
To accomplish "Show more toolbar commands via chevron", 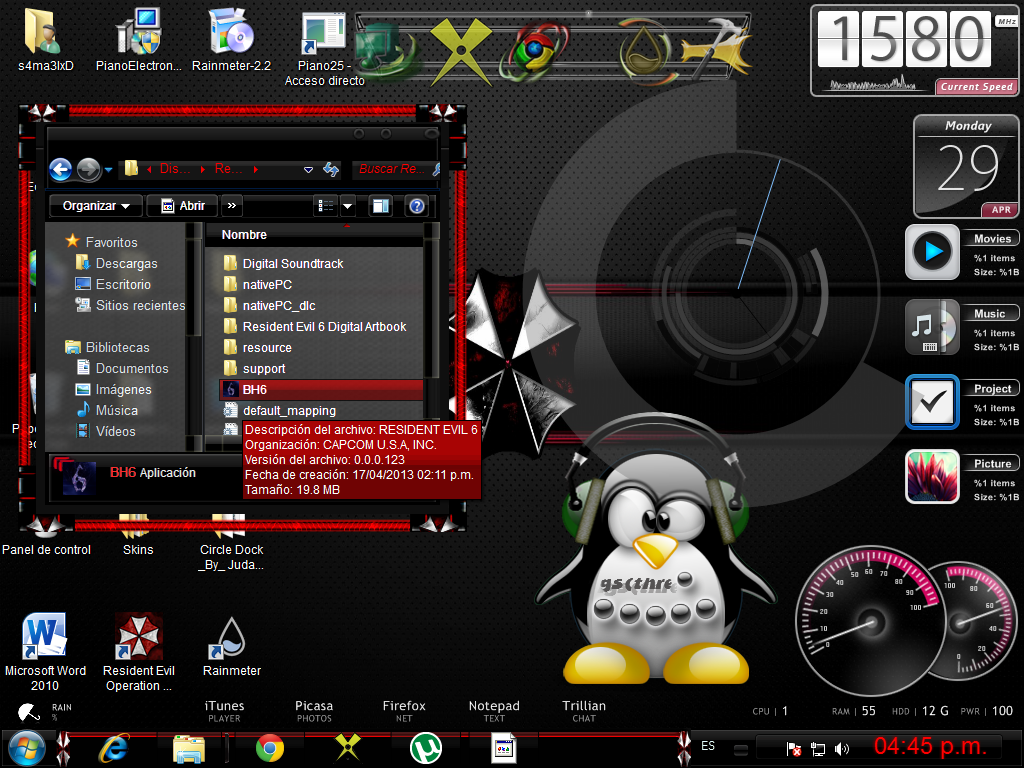I will tap(232, 206).
